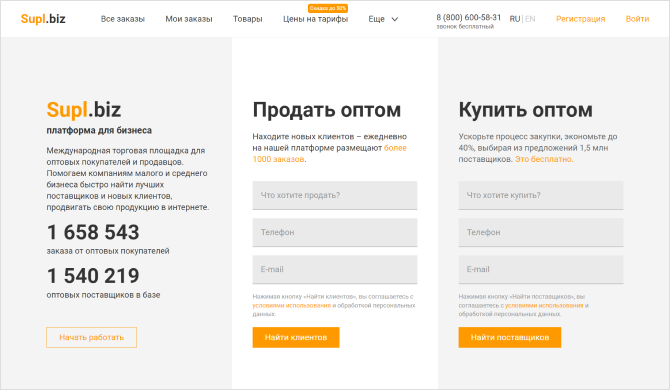Click the звонок бесплатный note
Screen dimensions: 670x390
tap(465, 26)
